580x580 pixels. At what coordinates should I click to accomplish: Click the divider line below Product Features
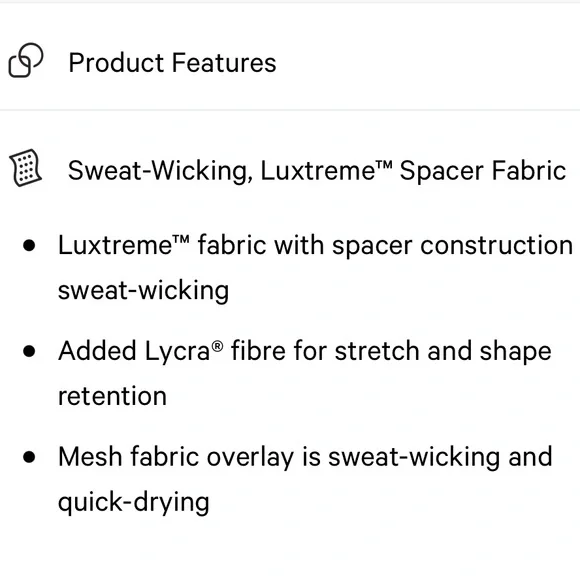pos(290,110)
